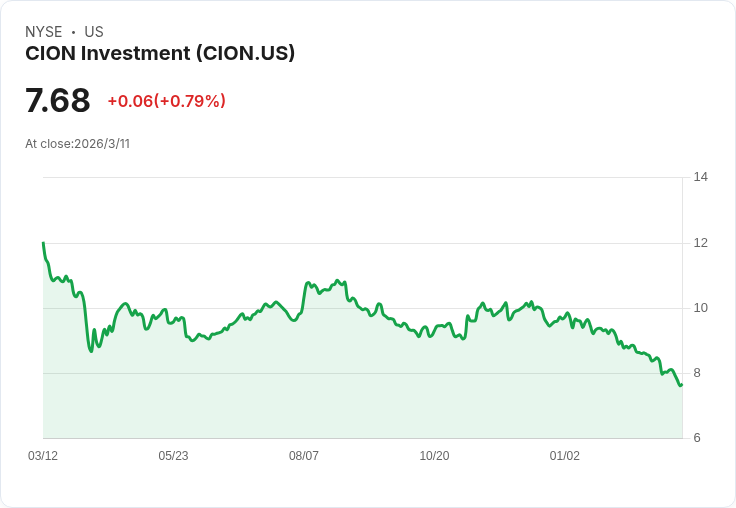Select the 08/07 date on the time axis
Image resolution: width=736 pixels, height=508 pixels.
point(304,456)
